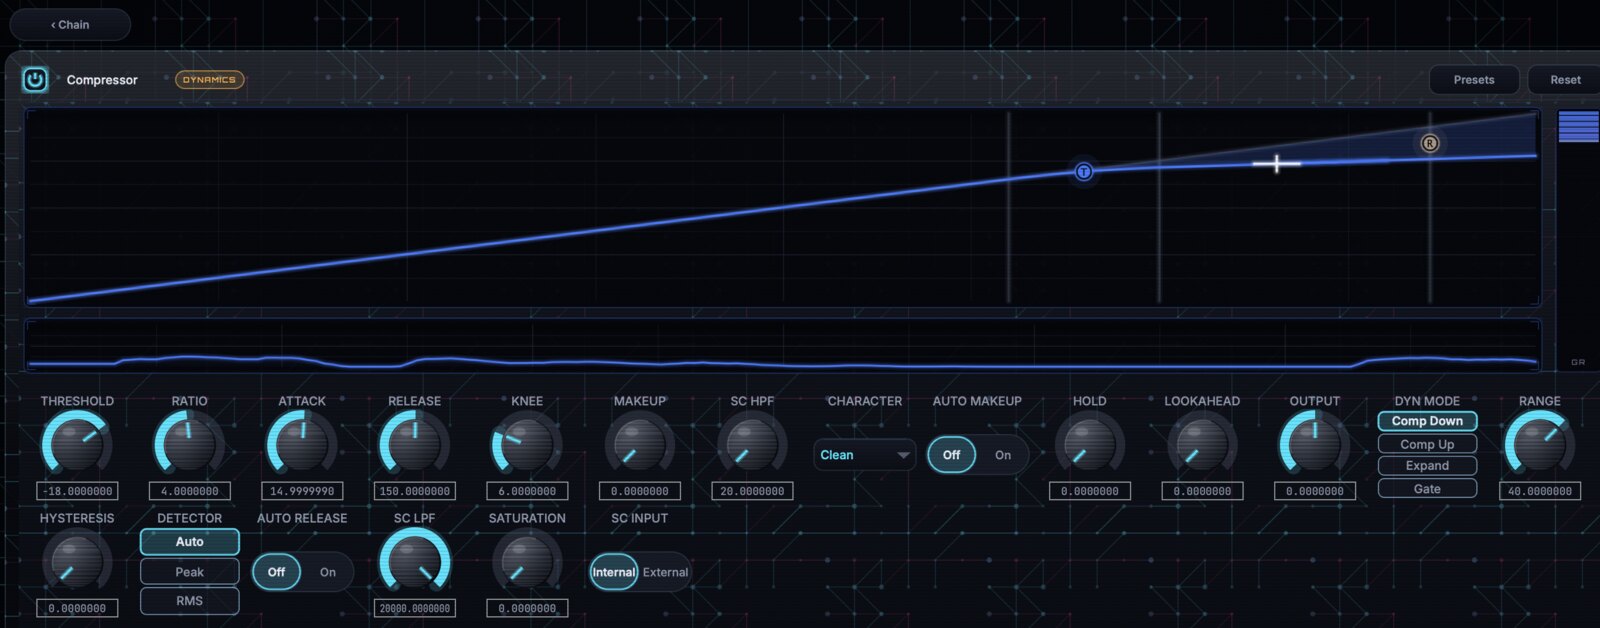Set Auto Makeup to Off
The height and width of the screenshot is (628, 1600).
click(x=951, y=455)
